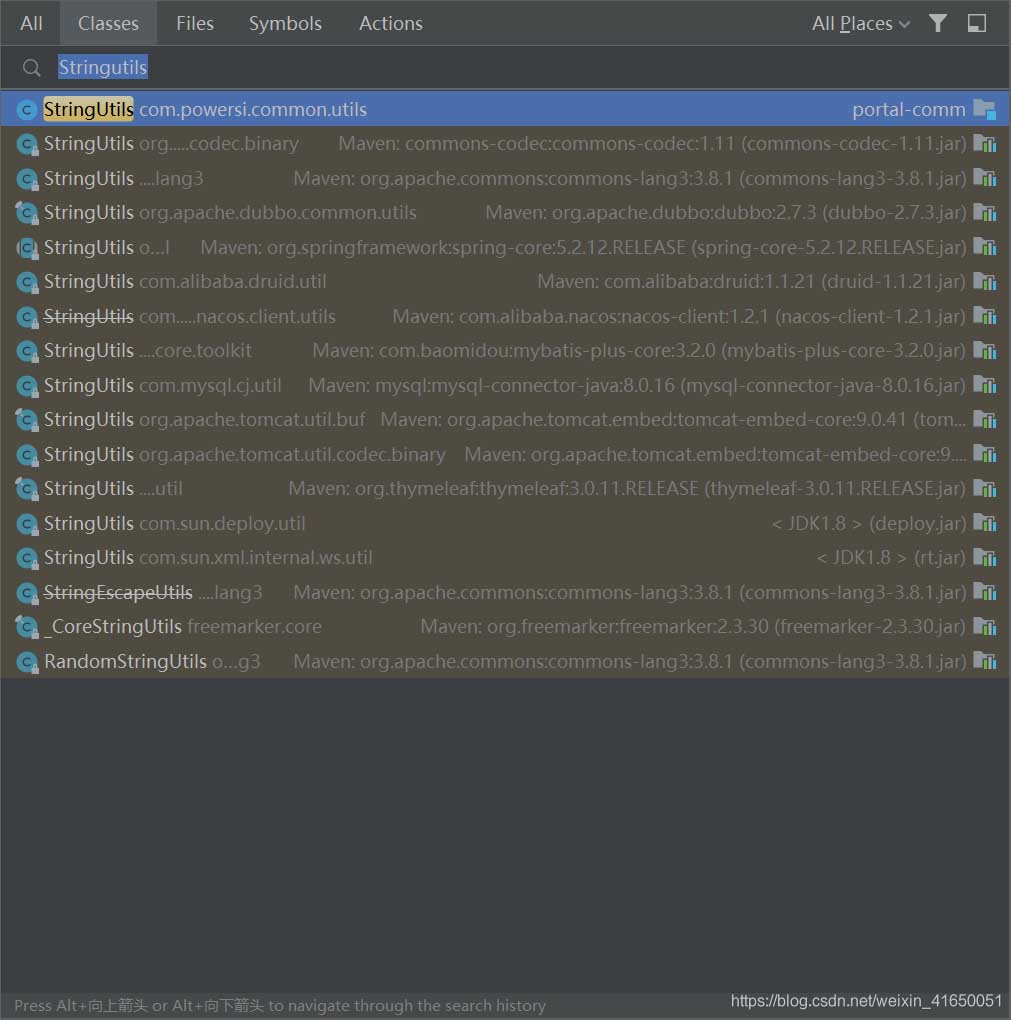Click class icon of com.powersi.common.utils StringUtils
The image size is (1011, 1020).
coord(27,110)
